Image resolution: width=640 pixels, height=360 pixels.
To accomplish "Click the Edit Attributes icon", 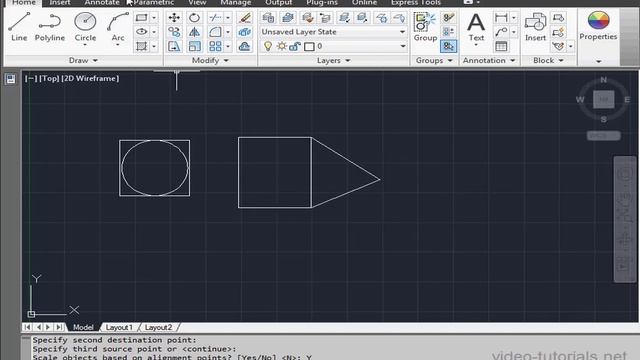I will click(558, 46).
